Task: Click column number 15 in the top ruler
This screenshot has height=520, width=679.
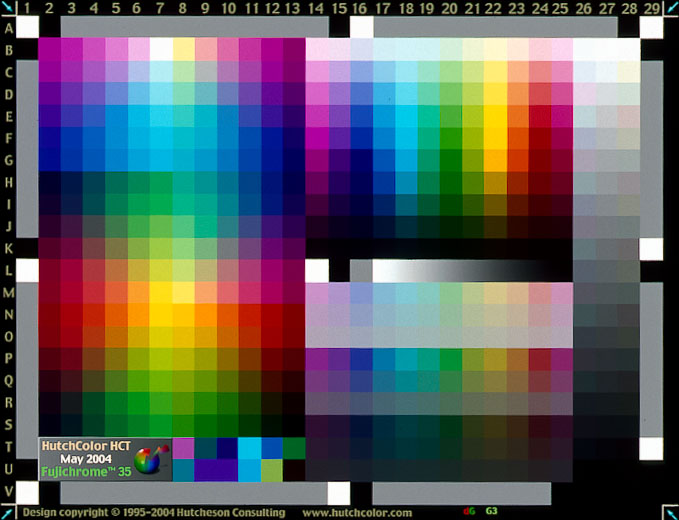Action: 339,8
